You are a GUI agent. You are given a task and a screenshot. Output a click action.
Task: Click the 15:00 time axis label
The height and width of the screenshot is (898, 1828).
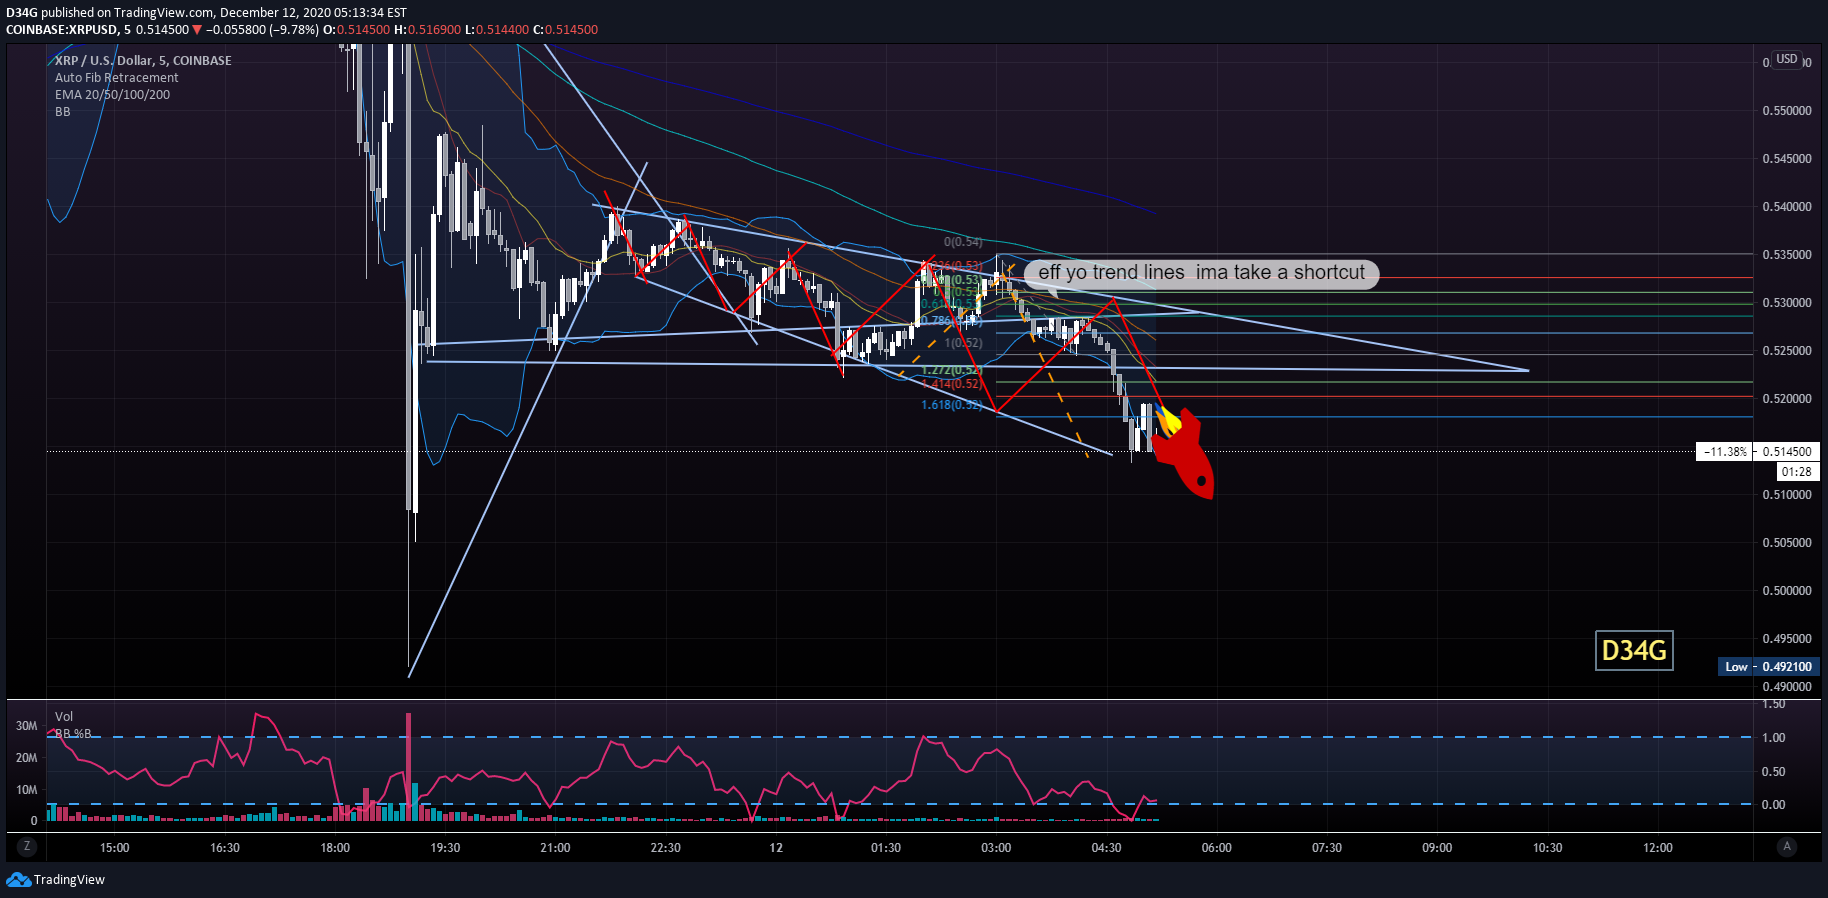(115, 848)
